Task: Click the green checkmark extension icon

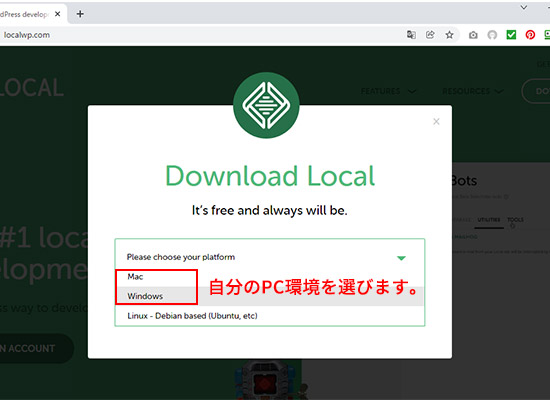Action: (511, 35)
